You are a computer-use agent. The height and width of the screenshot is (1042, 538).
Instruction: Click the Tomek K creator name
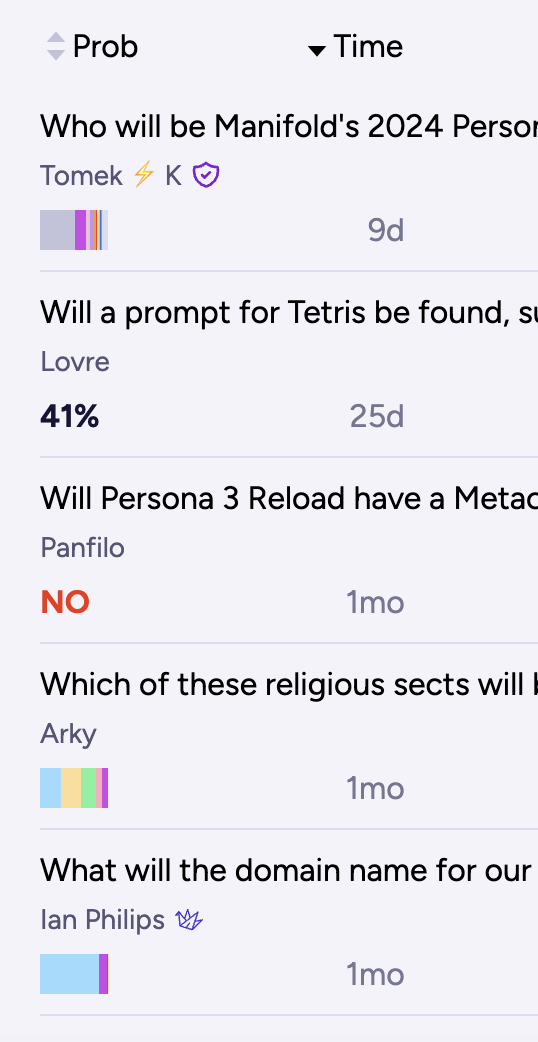[111, 175]
